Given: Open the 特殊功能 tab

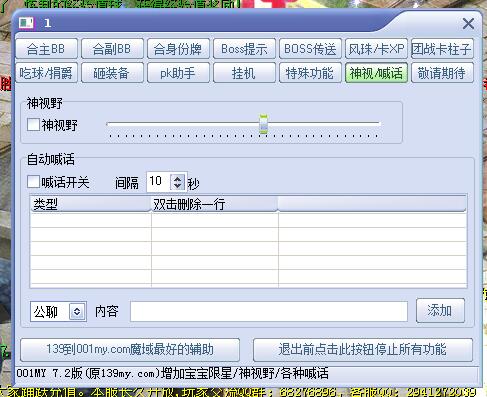Looking at the screenshot, I should click(x=310, y=73).
